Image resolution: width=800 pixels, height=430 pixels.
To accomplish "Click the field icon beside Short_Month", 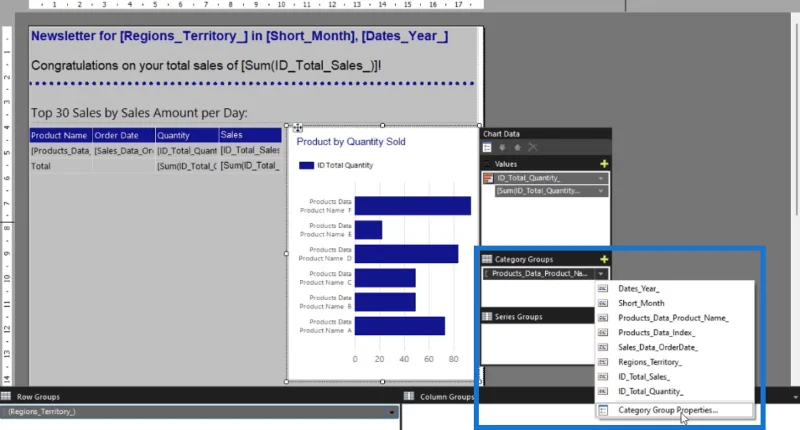I will [603, 303].
